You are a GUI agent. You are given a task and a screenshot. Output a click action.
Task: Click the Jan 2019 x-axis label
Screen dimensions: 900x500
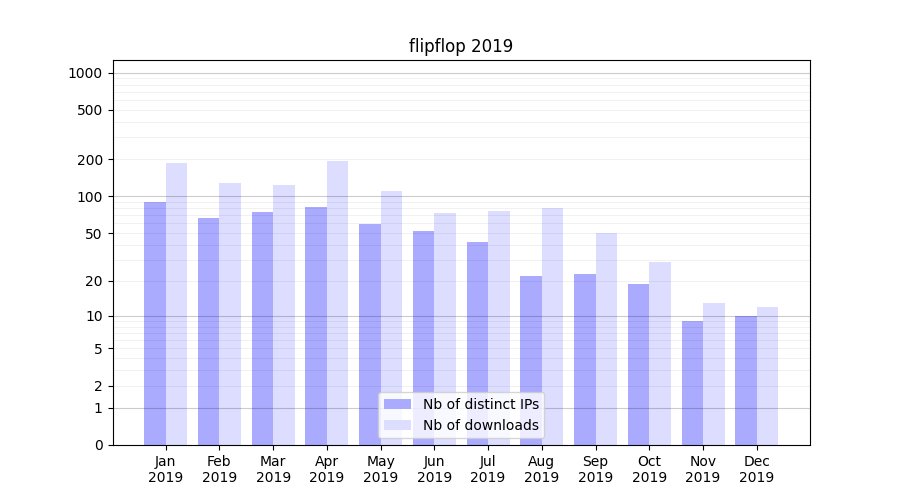pyautogui.click(x=166, y=469)
